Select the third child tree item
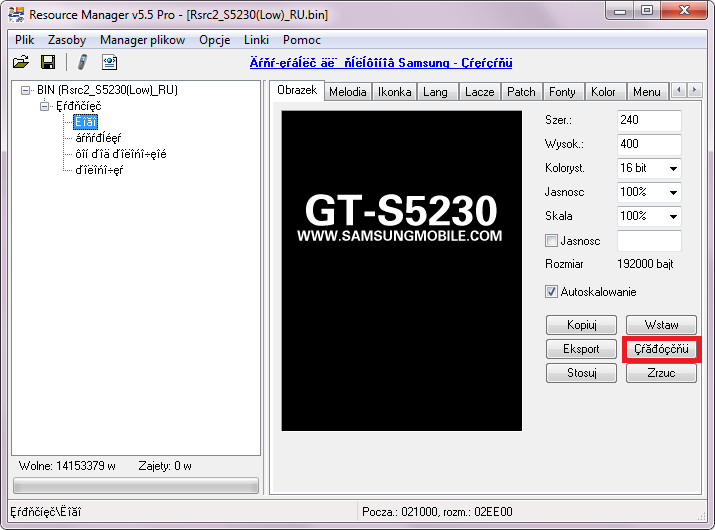Image resolution: width=715 pixels, height=530 pixels. (x=121, y=154)
